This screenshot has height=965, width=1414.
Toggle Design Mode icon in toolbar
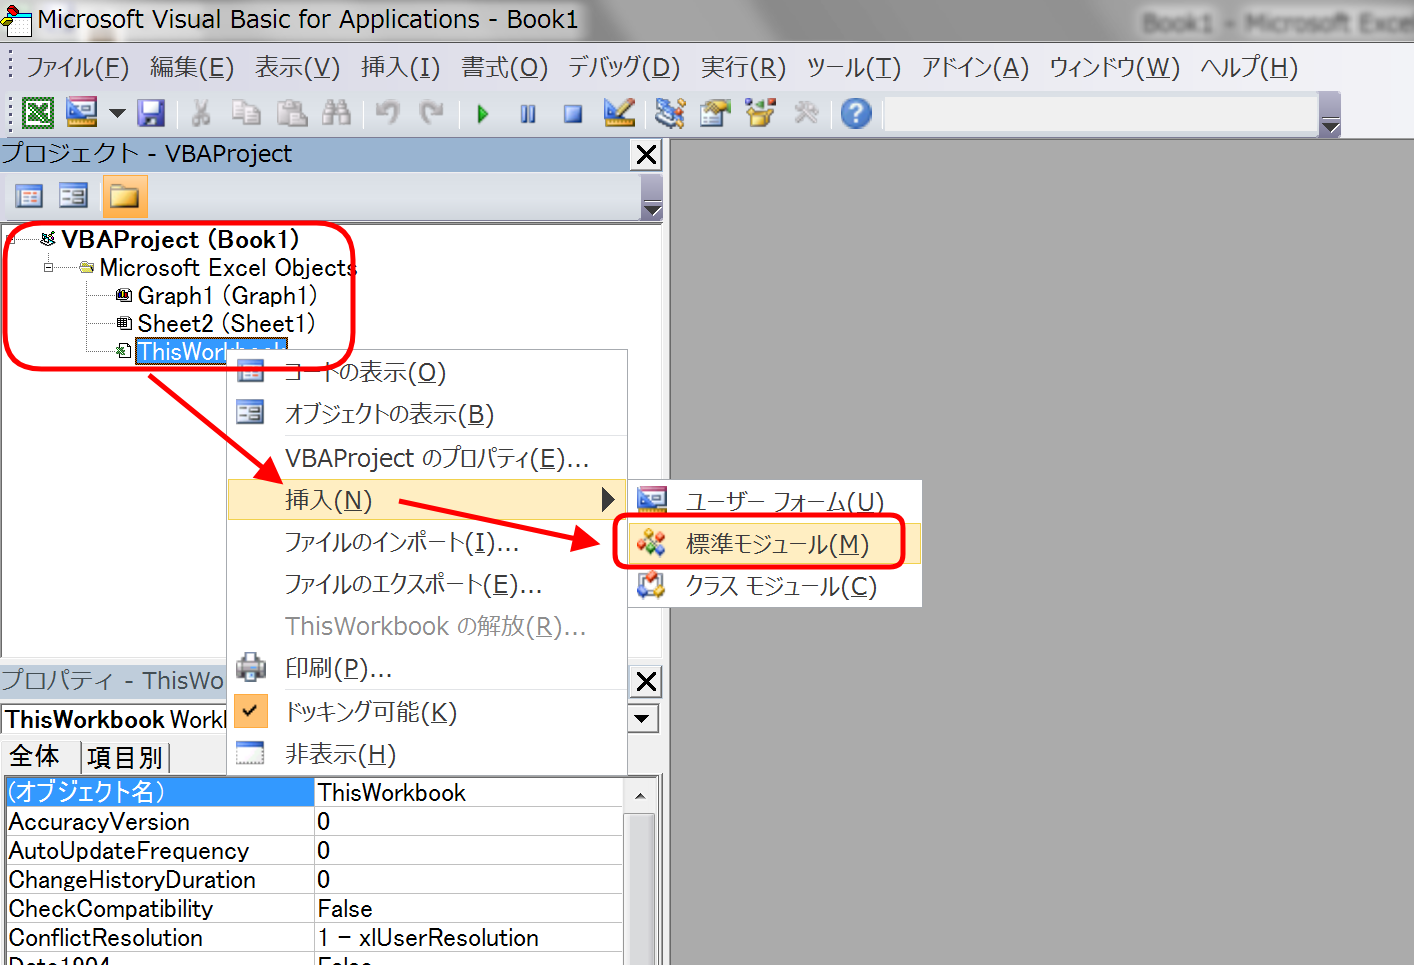pyautogui.click(x=619, y=113)
